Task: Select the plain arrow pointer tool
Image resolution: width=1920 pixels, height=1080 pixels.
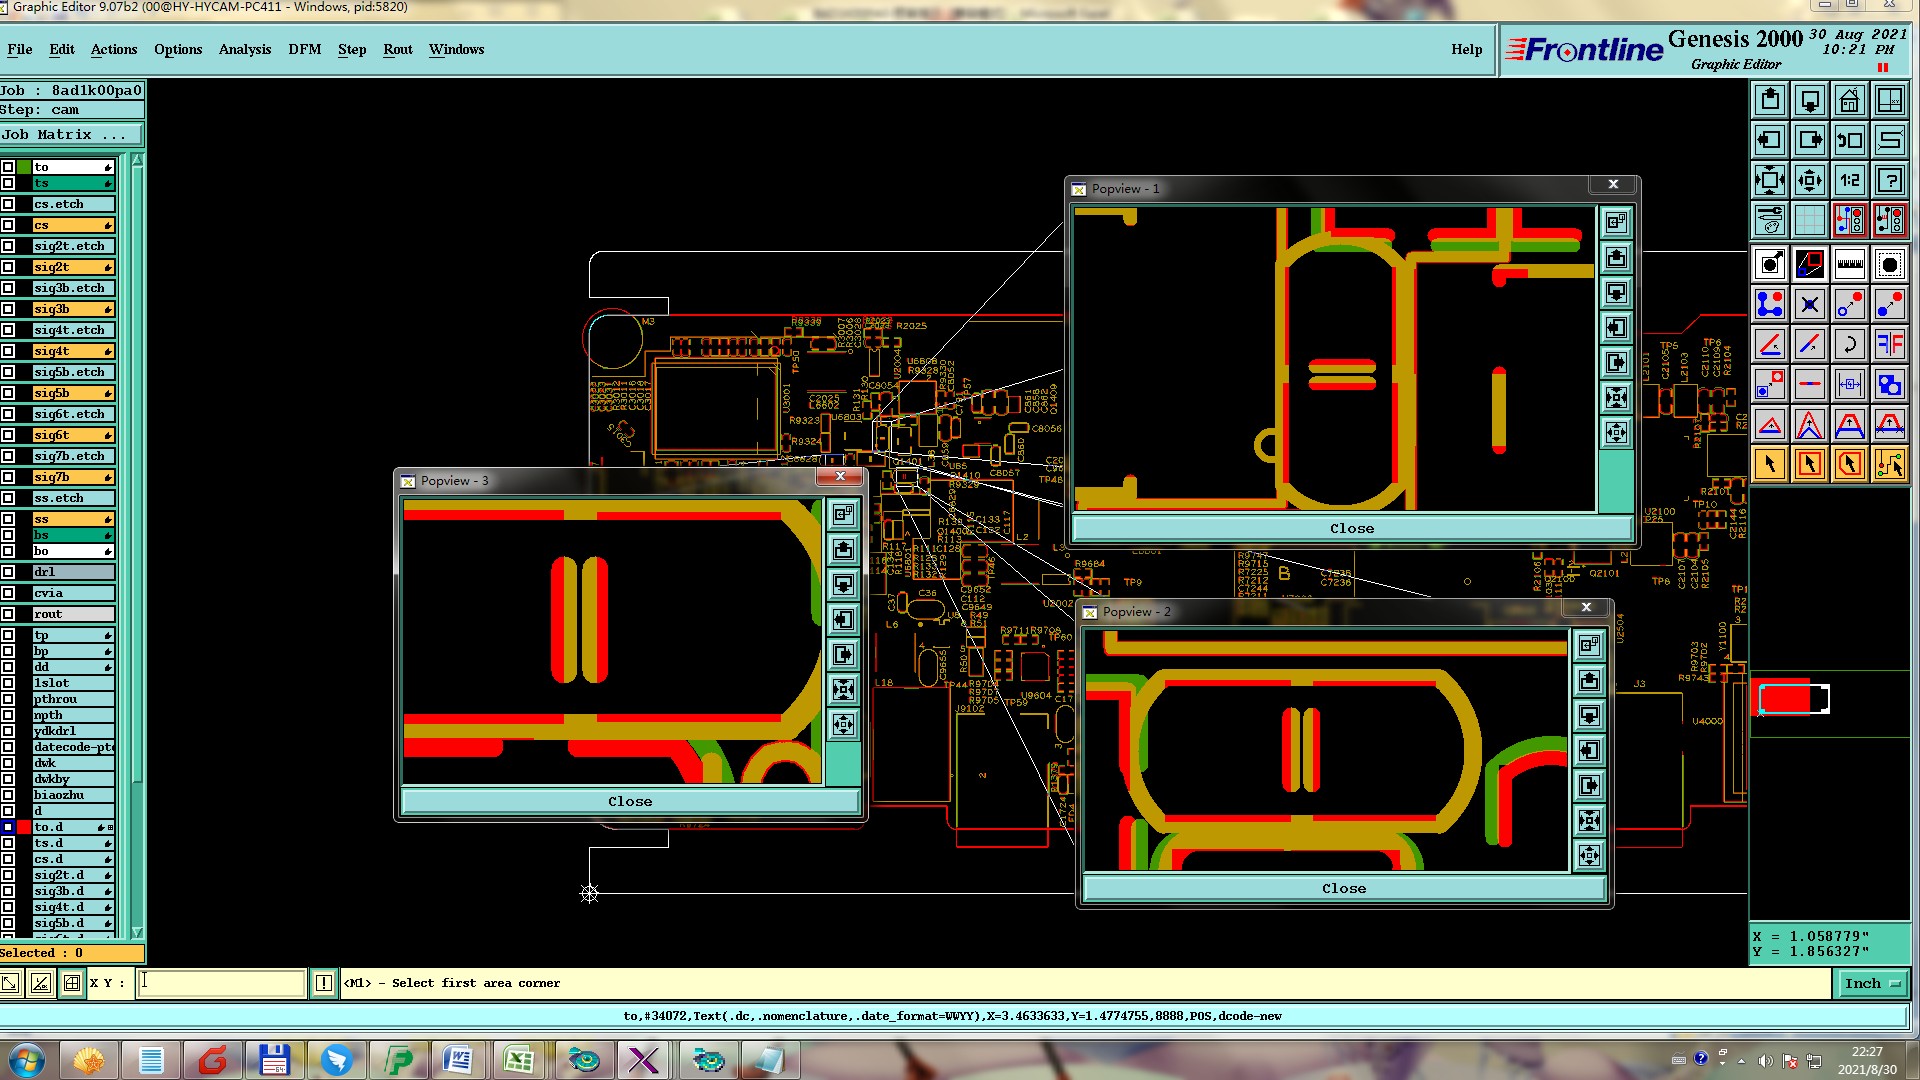Action: click(x=1769, y=464)
